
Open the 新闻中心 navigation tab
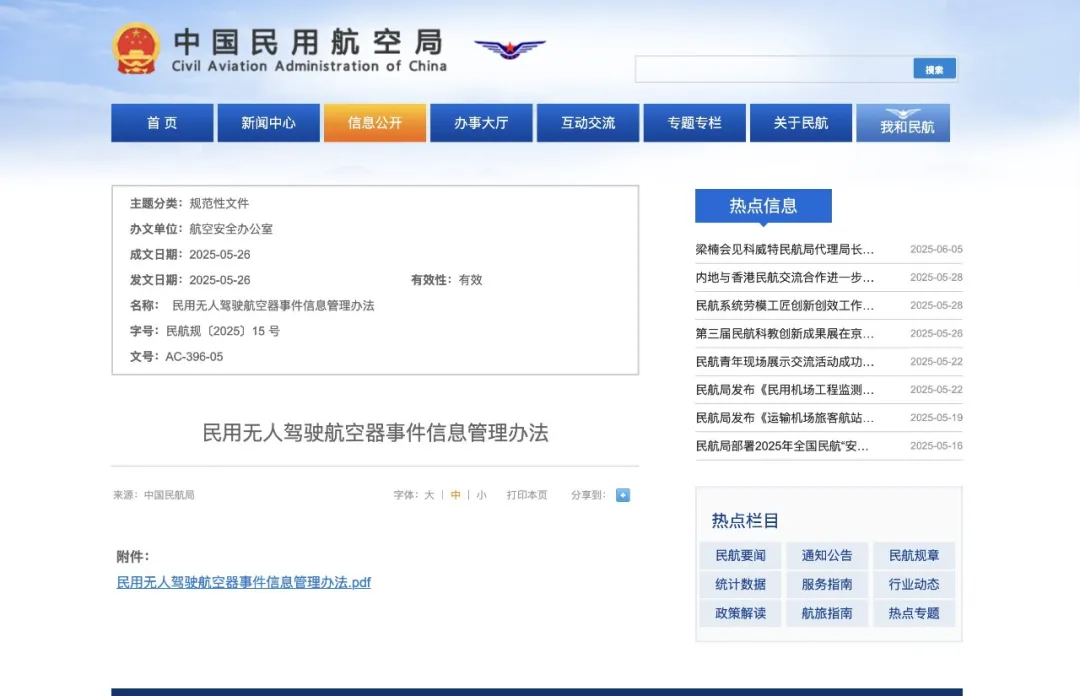pyautogui.click(x=269, y=123)
